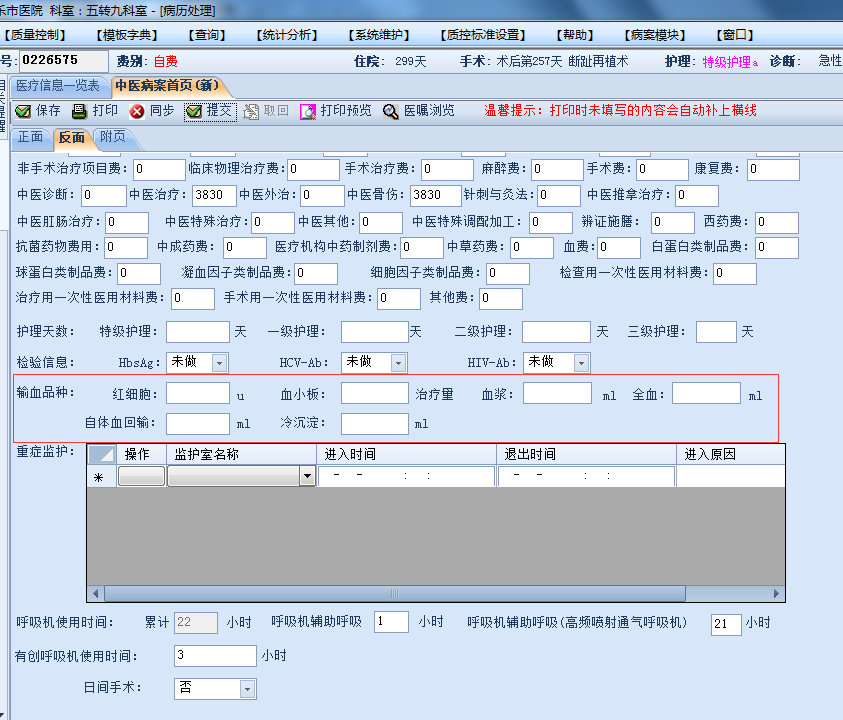Open the 质量控制 menu

coord(34,35)
